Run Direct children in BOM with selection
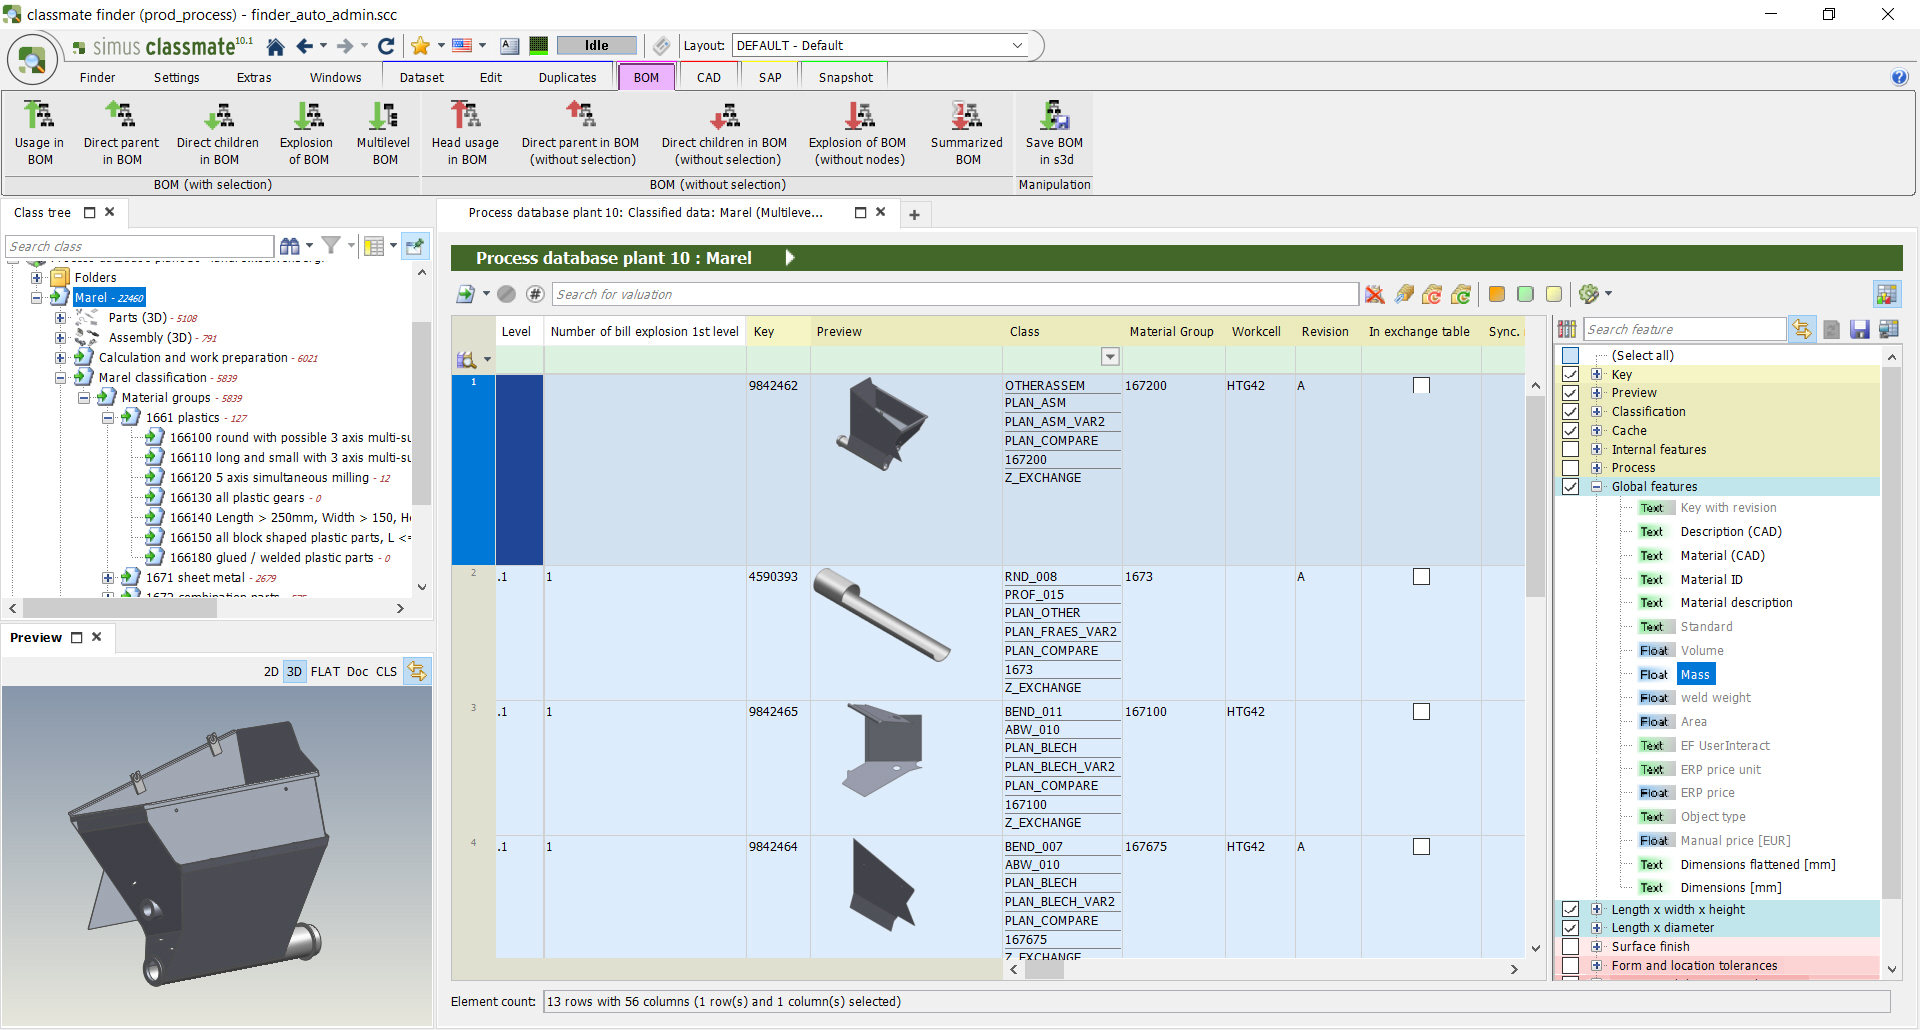This screenshot has height=1030, width=1920. (218, 133)
